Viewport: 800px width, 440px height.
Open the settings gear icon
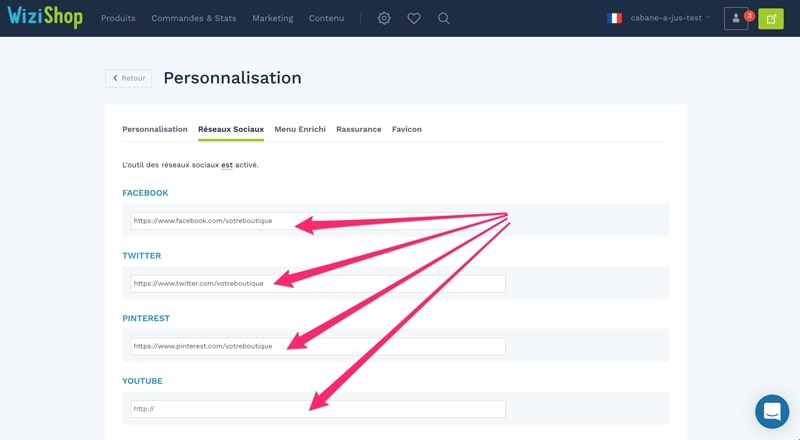pyautogui.click(x=384, y=18)
